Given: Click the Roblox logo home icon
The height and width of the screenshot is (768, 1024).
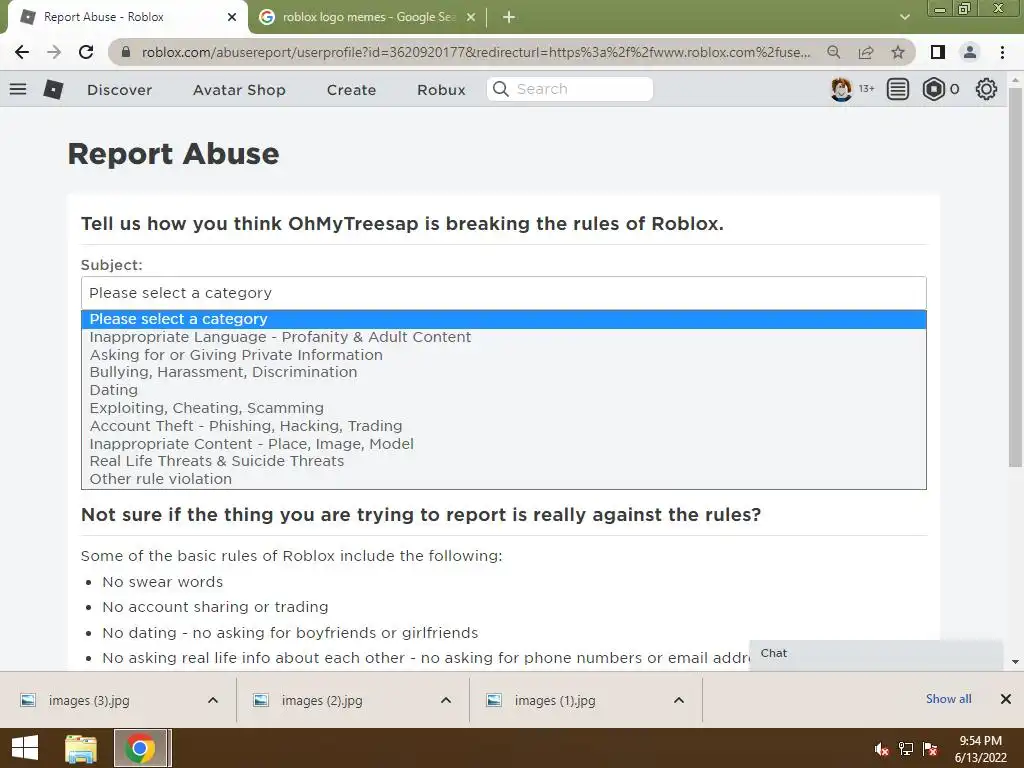Looking at the screenshot, I should point(54,89).
